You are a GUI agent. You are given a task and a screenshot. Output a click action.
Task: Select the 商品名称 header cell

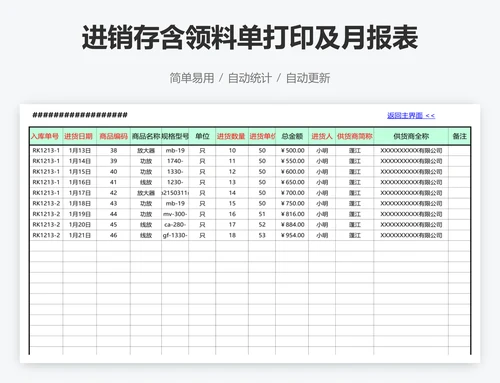click(x=146, y=136)
